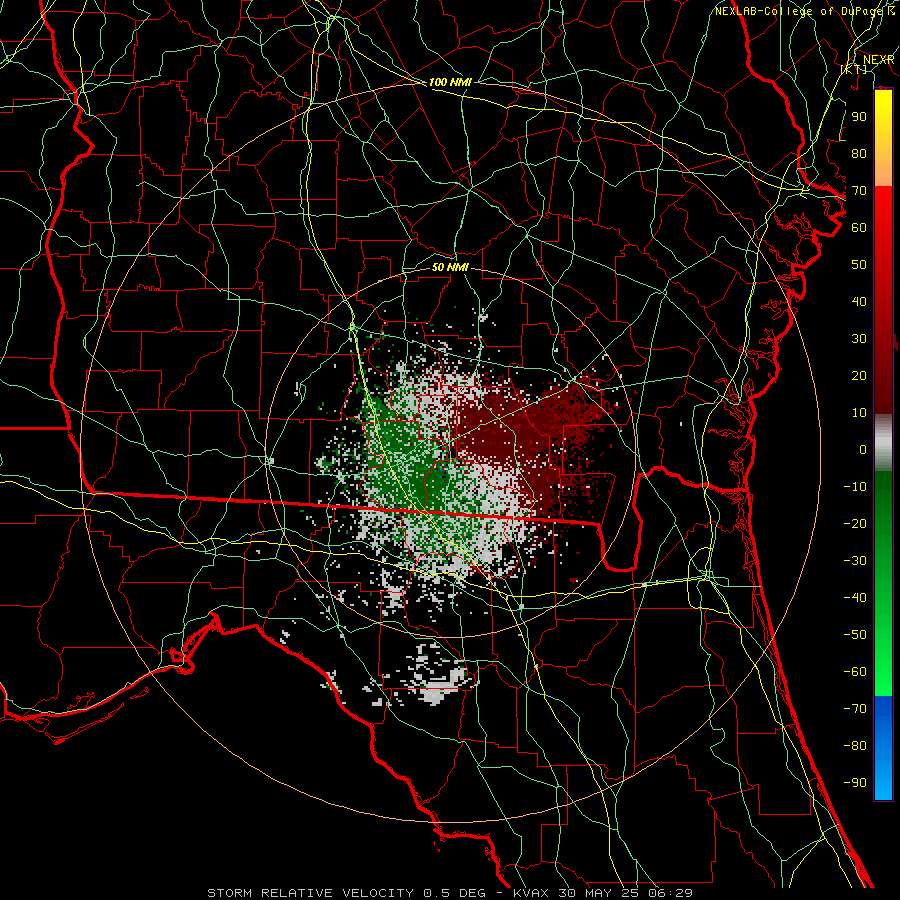
Task: Click the "100 NMI" range ring label
Action: pyautogui.click(x=450, y=82)
